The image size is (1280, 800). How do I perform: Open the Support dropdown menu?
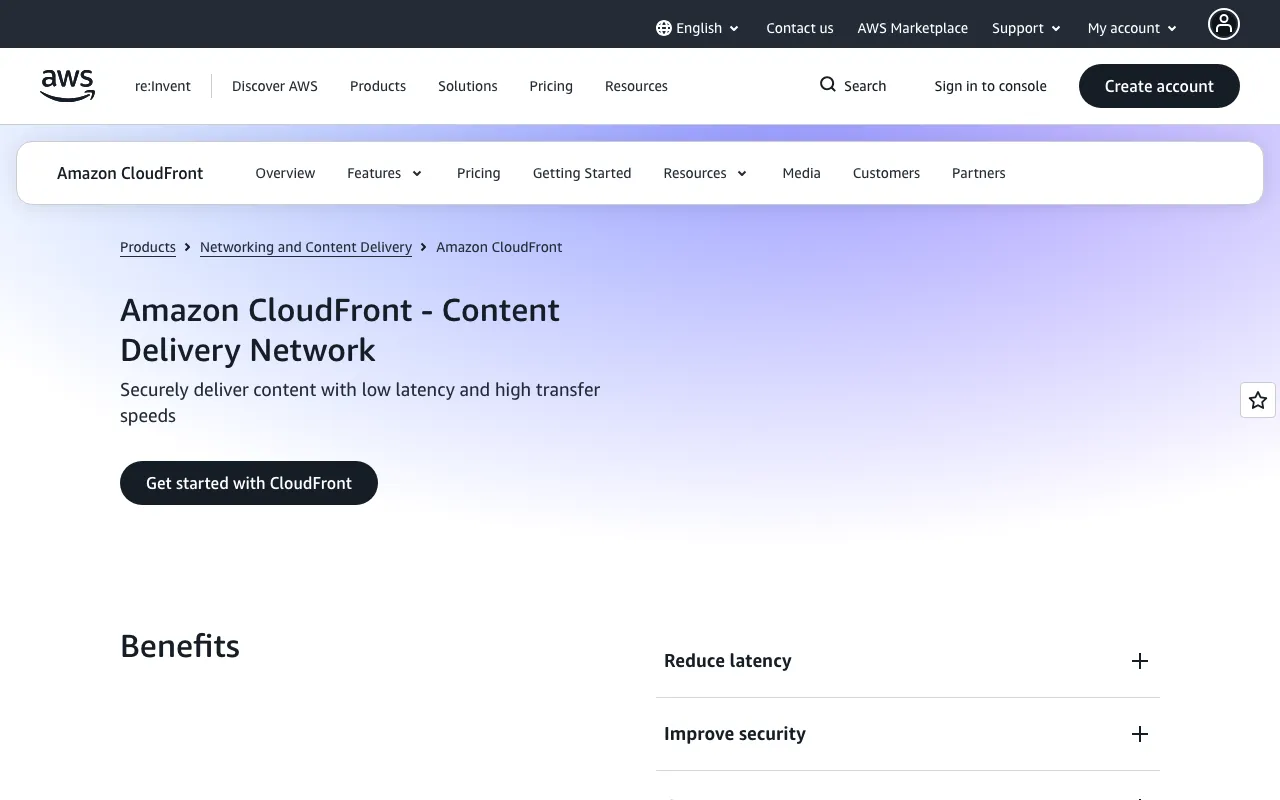click(1027, 28)
